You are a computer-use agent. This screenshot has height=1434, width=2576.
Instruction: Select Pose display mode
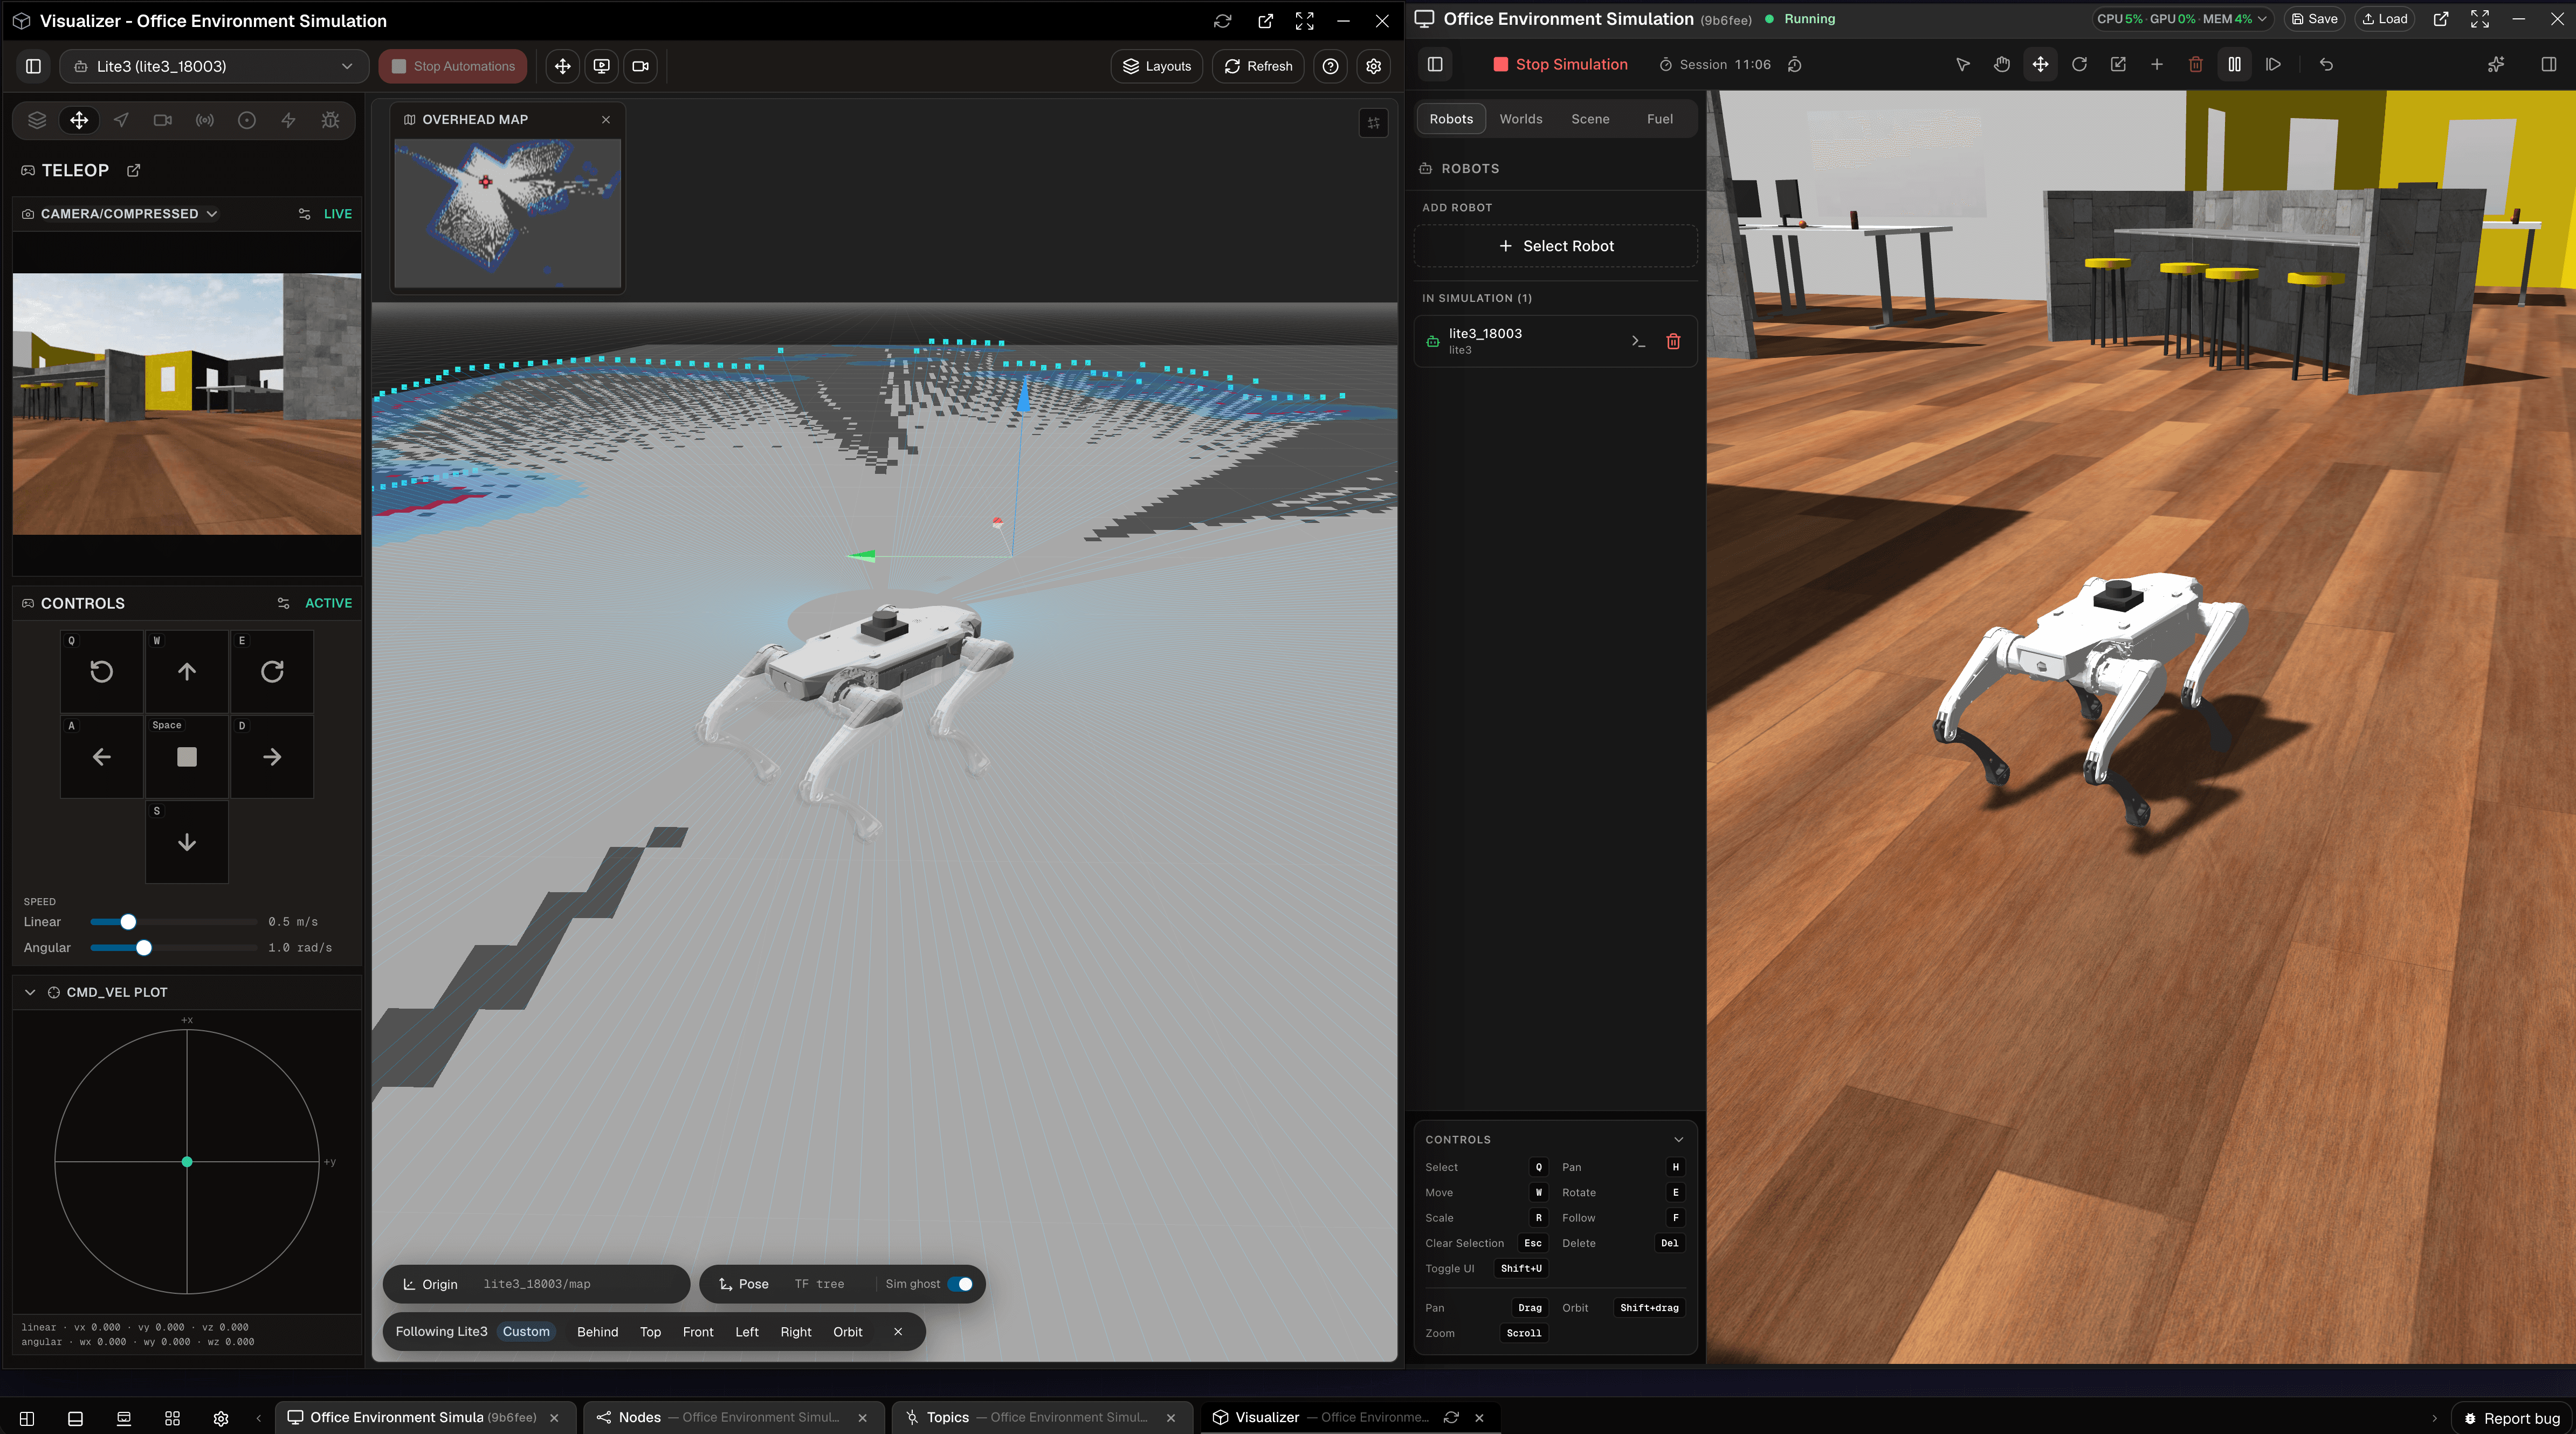[744, 1284]
